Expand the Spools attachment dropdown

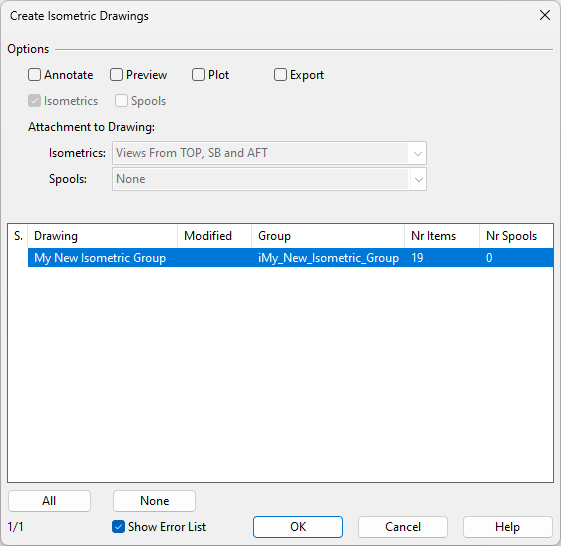[x=269, y=179]
